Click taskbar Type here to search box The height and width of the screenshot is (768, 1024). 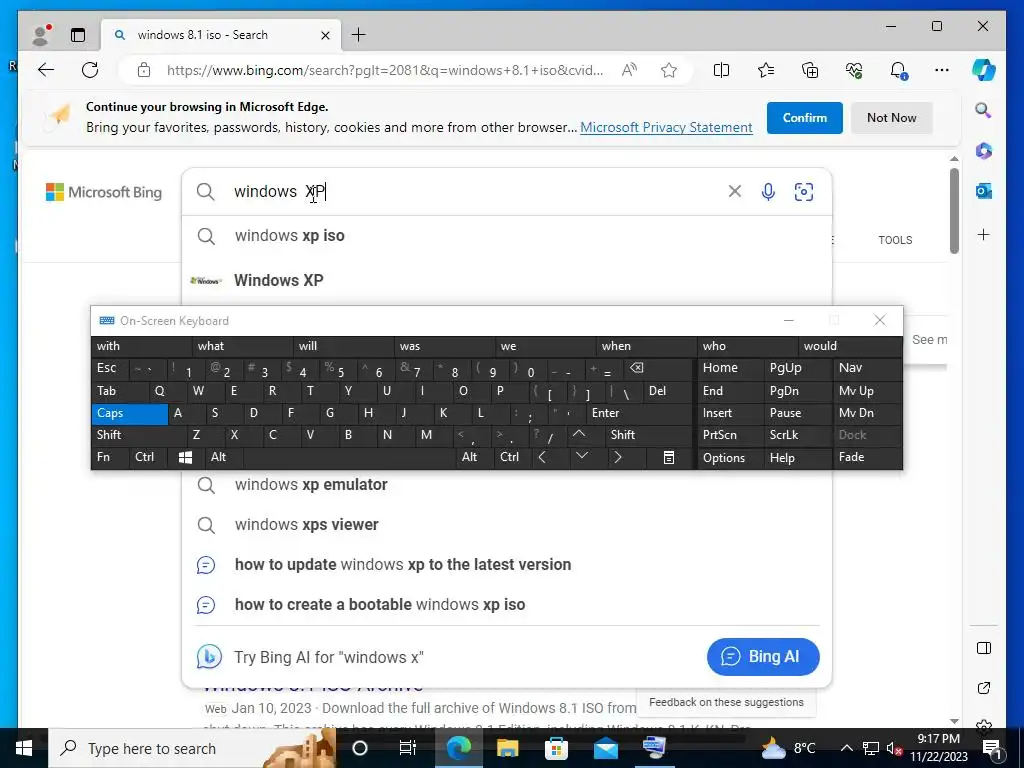point(192,748)
